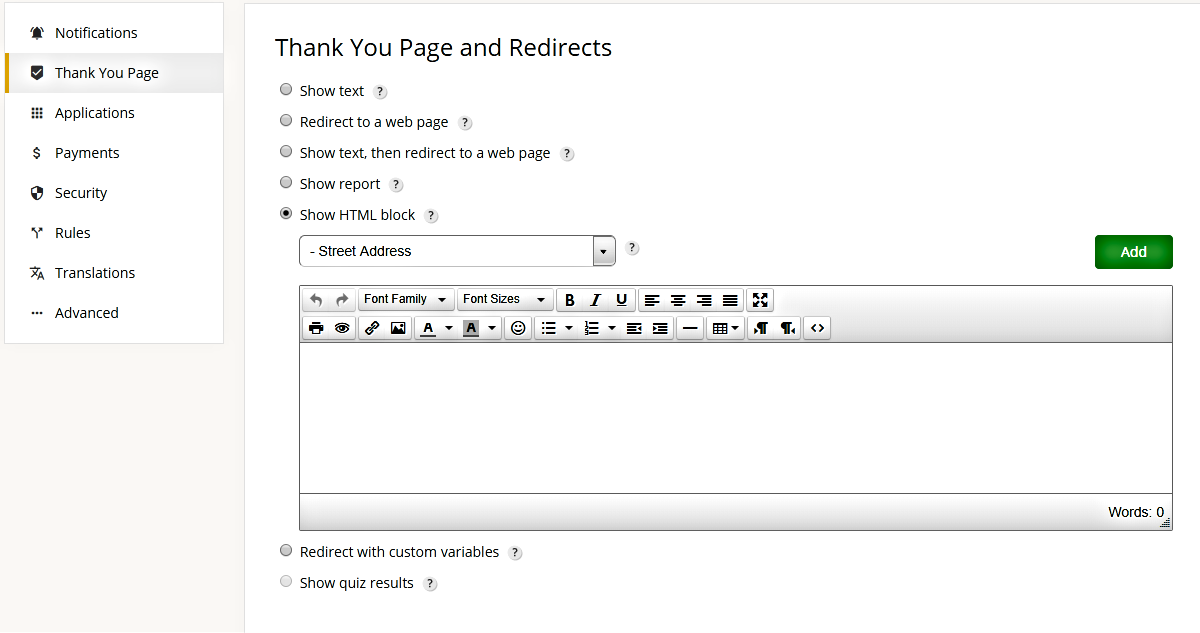Select Show quiz results
This screenshot has width=1200, height=633.
(286, 581)
